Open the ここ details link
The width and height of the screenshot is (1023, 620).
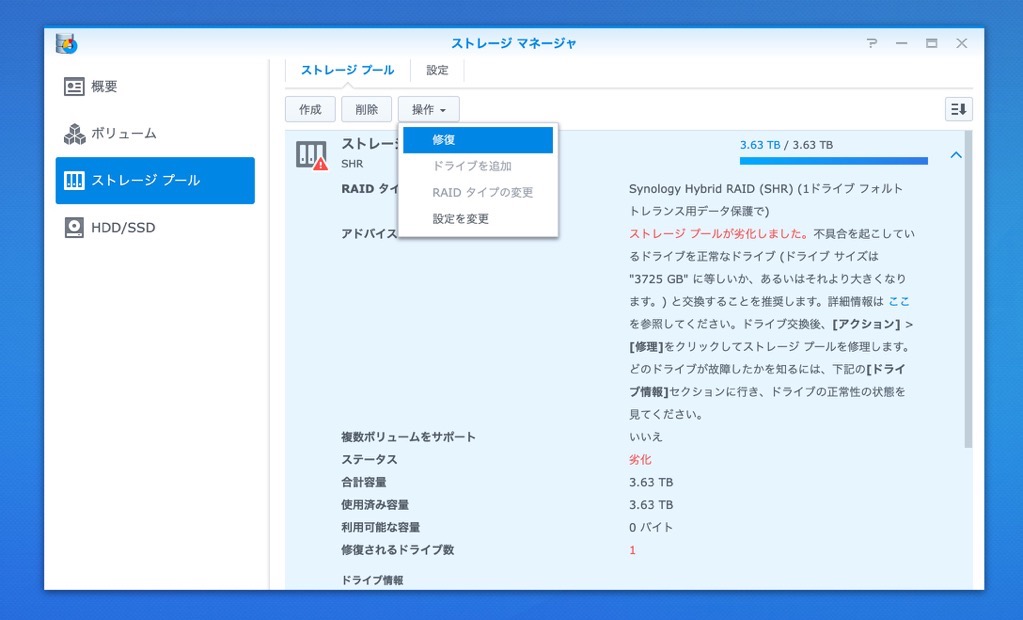(899, 302)
